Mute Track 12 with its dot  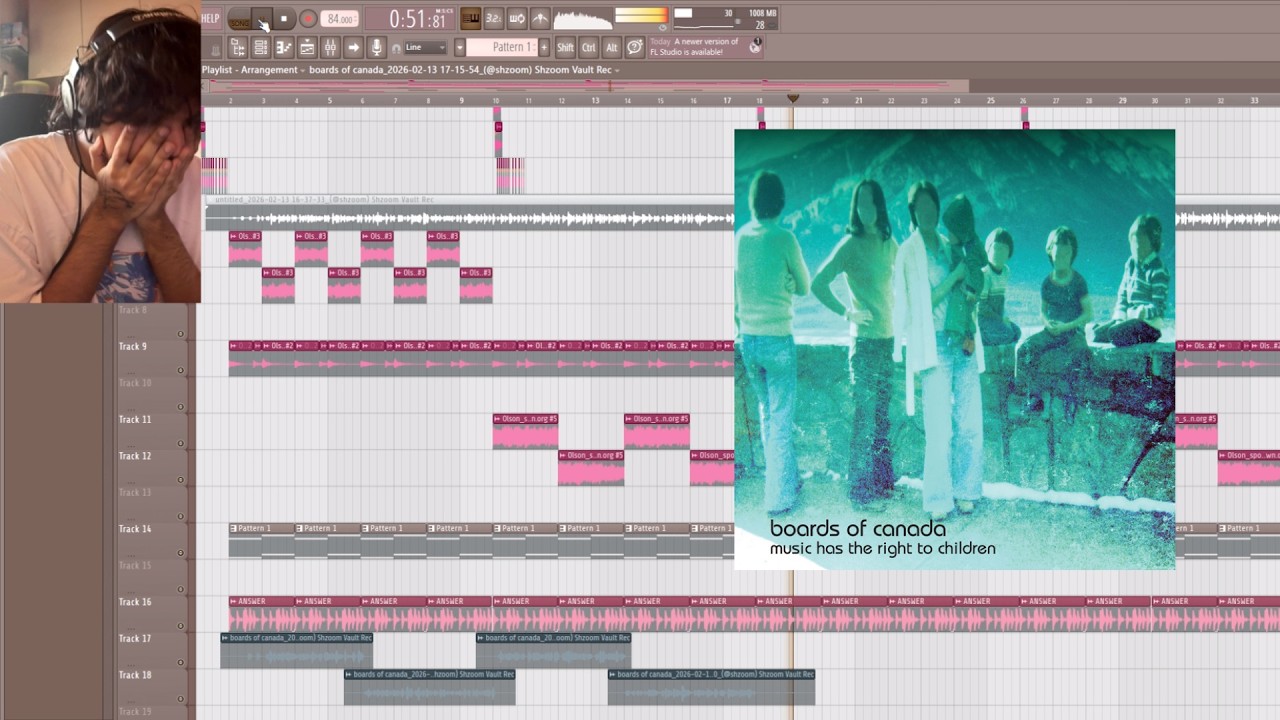180,480
